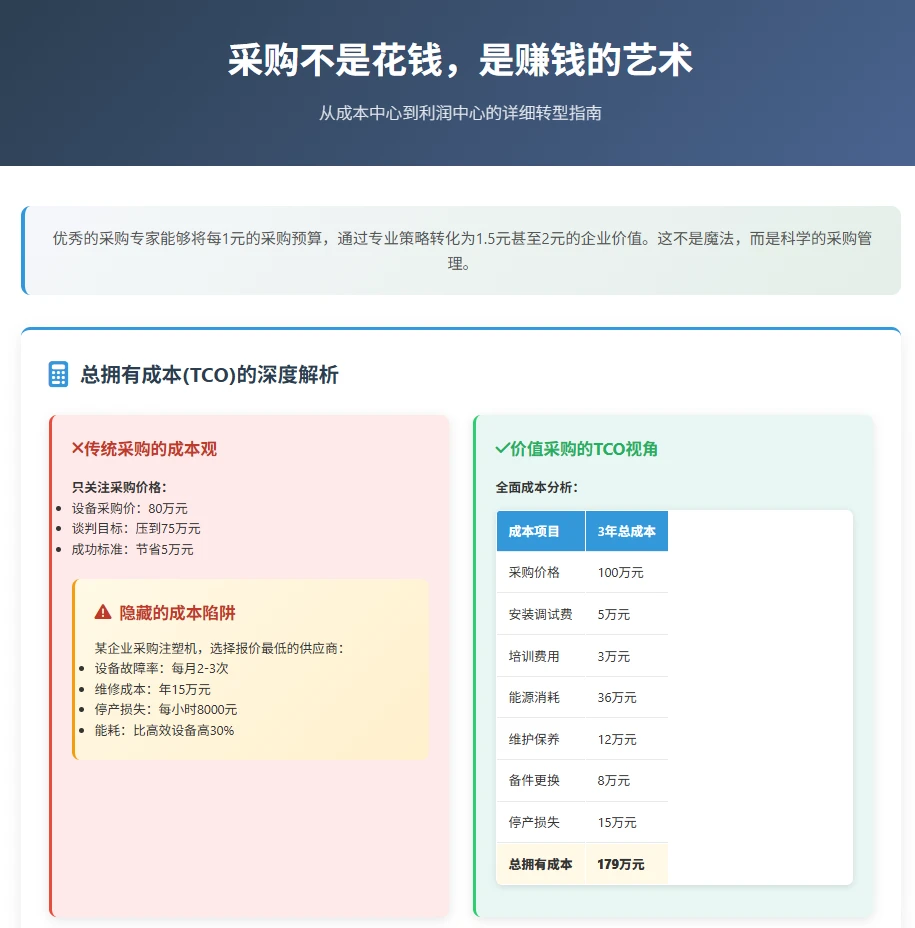Click the blue calculator icon beside TCO heading
The image size is (915, 928).
(58, 374)
